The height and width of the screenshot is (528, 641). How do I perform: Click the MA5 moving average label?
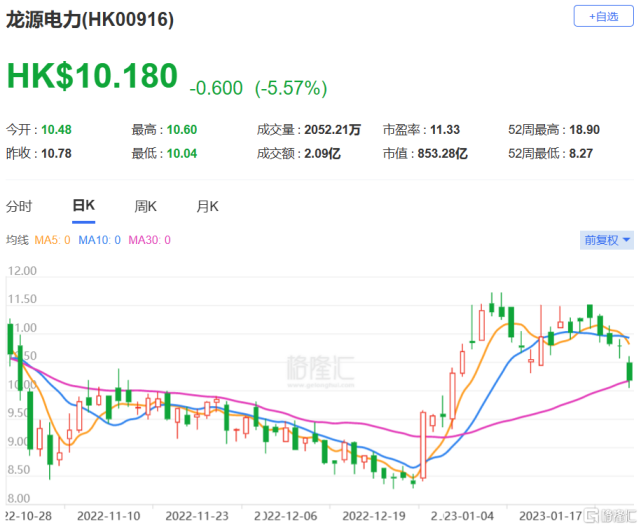point(52,240)
